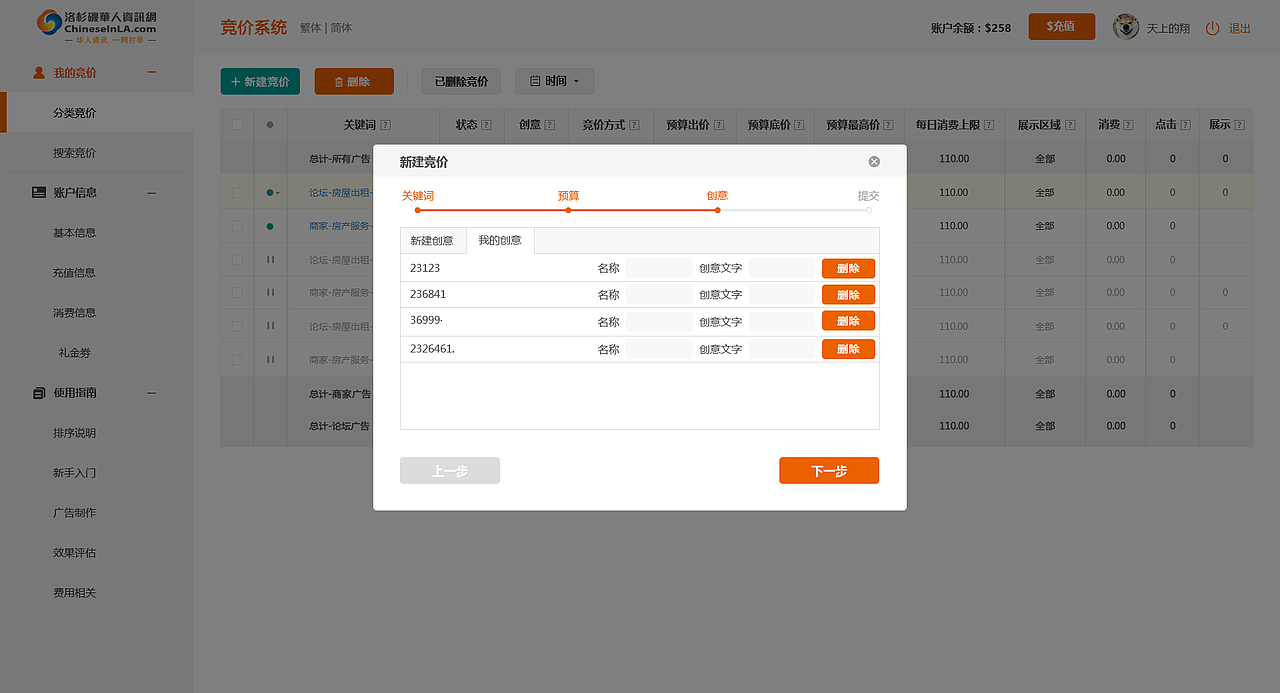Image resolution: width=1280 pixels, height=693 pixels.
Task: Click the orange $充值 recharge button
Action: coord(1061,27)
